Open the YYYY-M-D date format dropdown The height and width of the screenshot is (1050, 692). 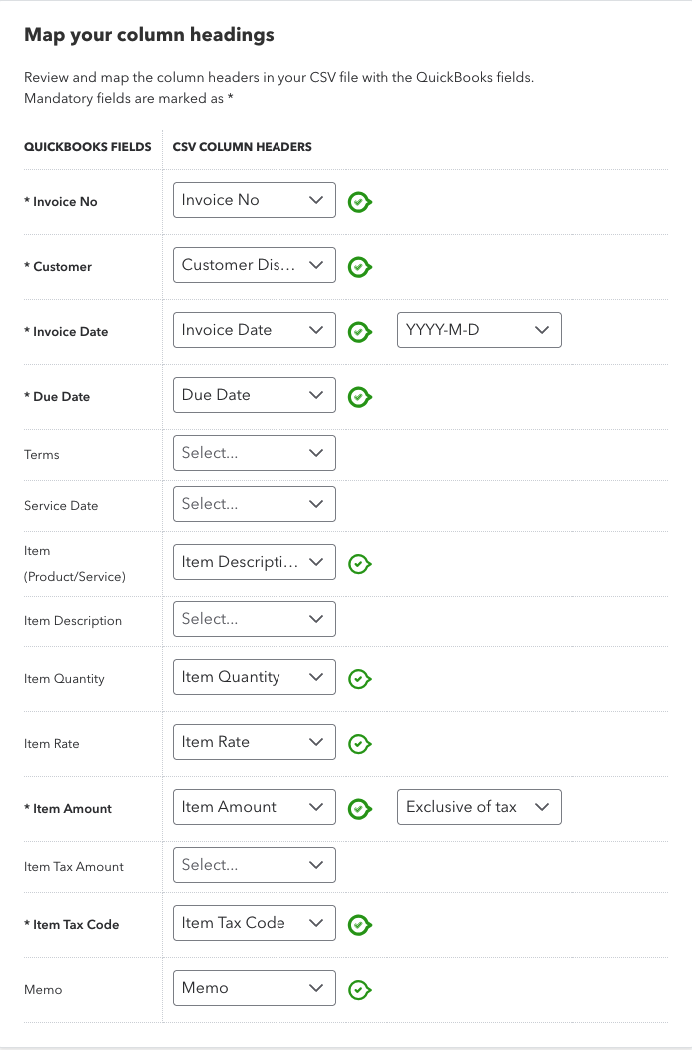[479, 330]
